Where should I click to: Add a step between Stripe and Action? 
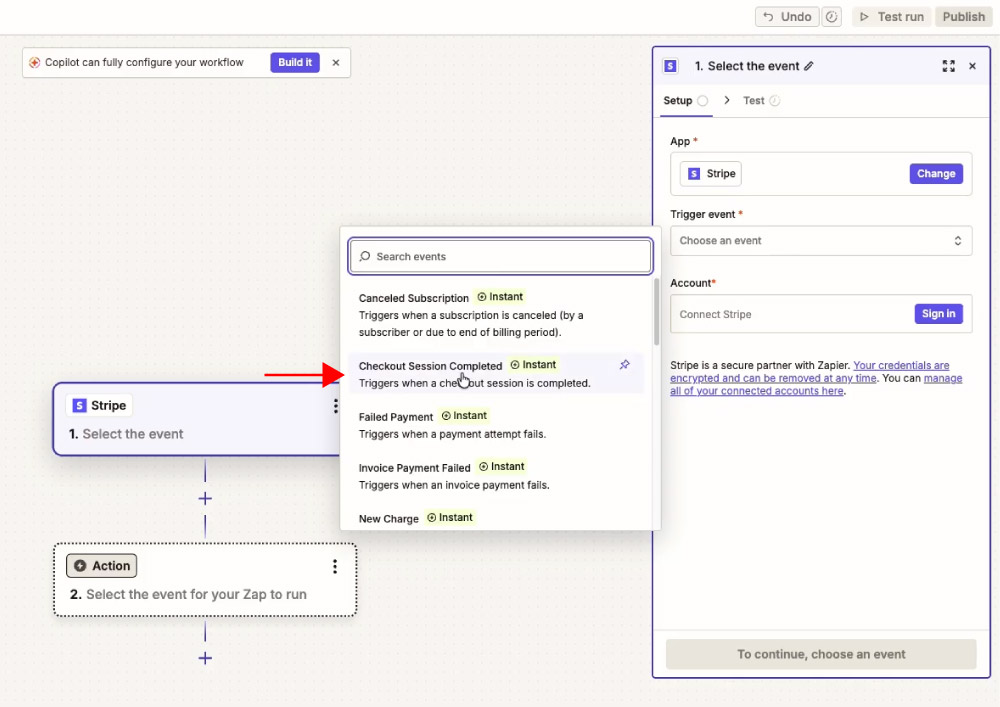(x=205, y=499)
